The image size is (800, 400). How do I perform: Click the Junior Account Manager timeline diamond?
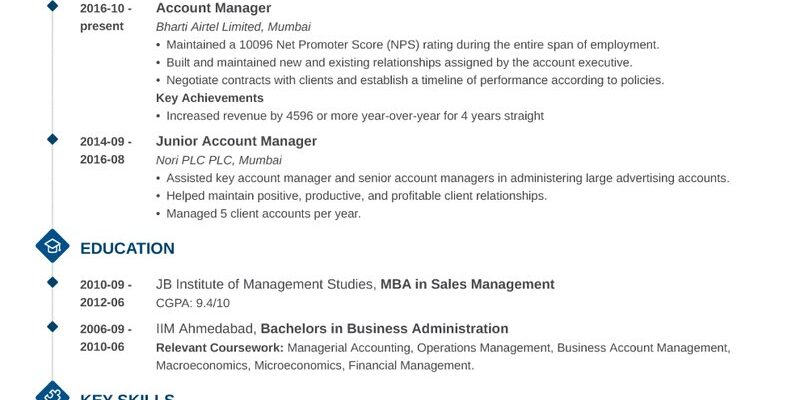[x=53, y=139]
